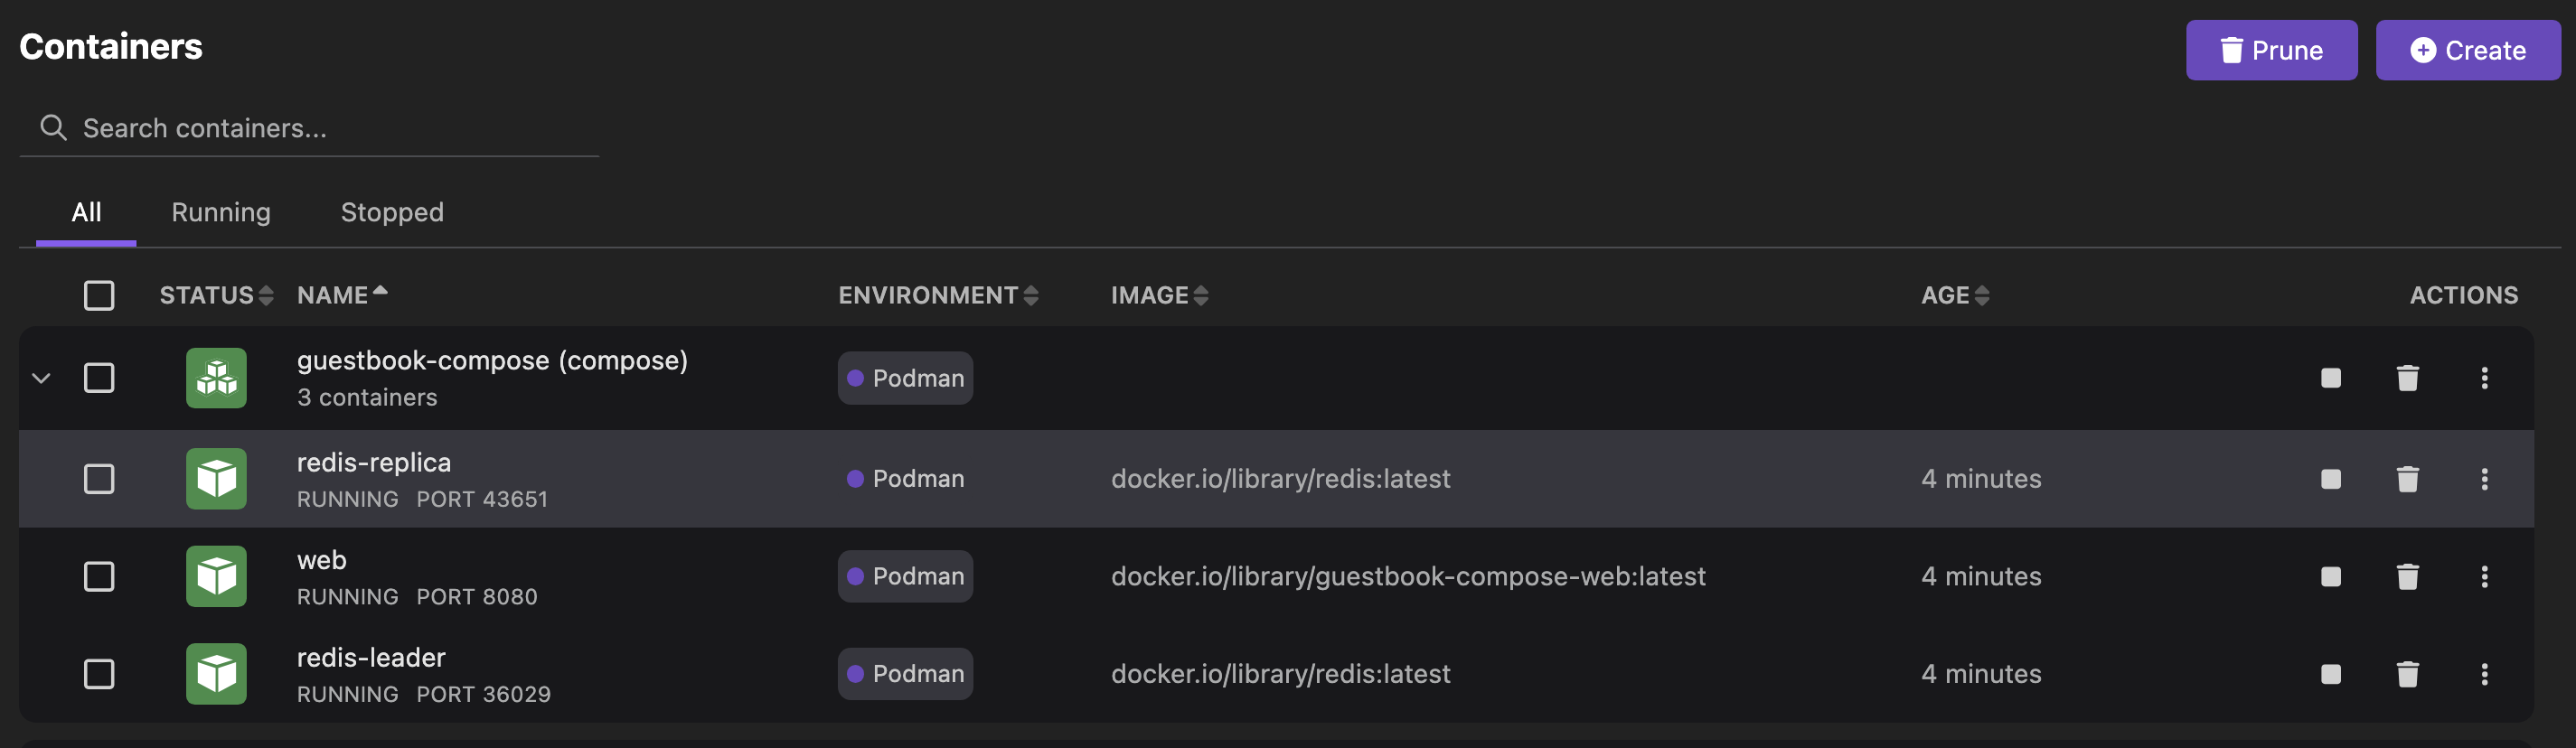Click the Create container button

(x=2467, y=50)
